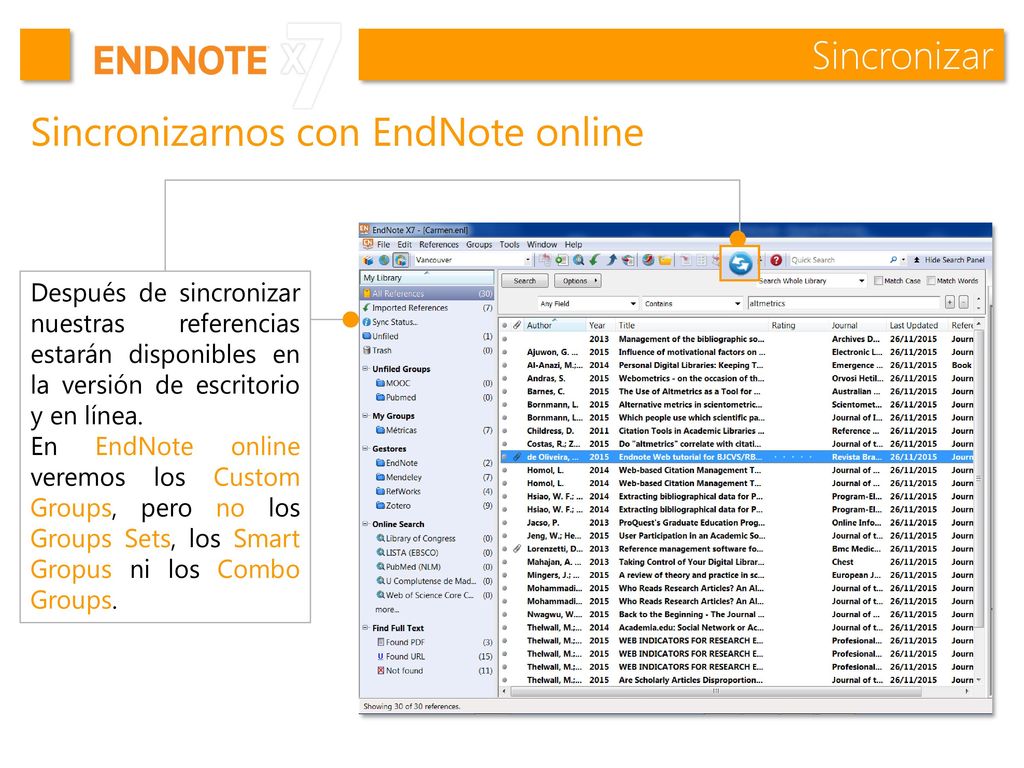The image size is (1024, 768).
Task: Open the EndNote help question-mark icon
Action: click(x=776, y=260)
